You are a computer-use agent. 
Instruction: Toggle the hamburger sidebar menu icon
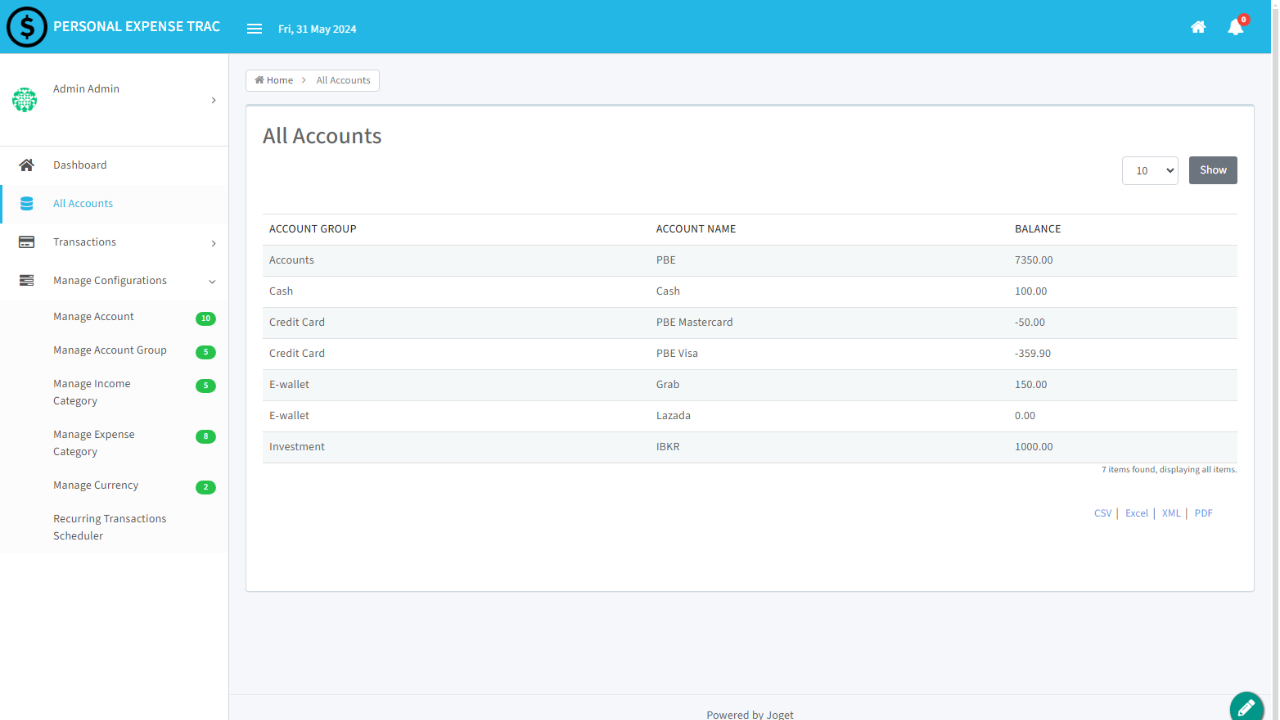[x=254, y=29]
